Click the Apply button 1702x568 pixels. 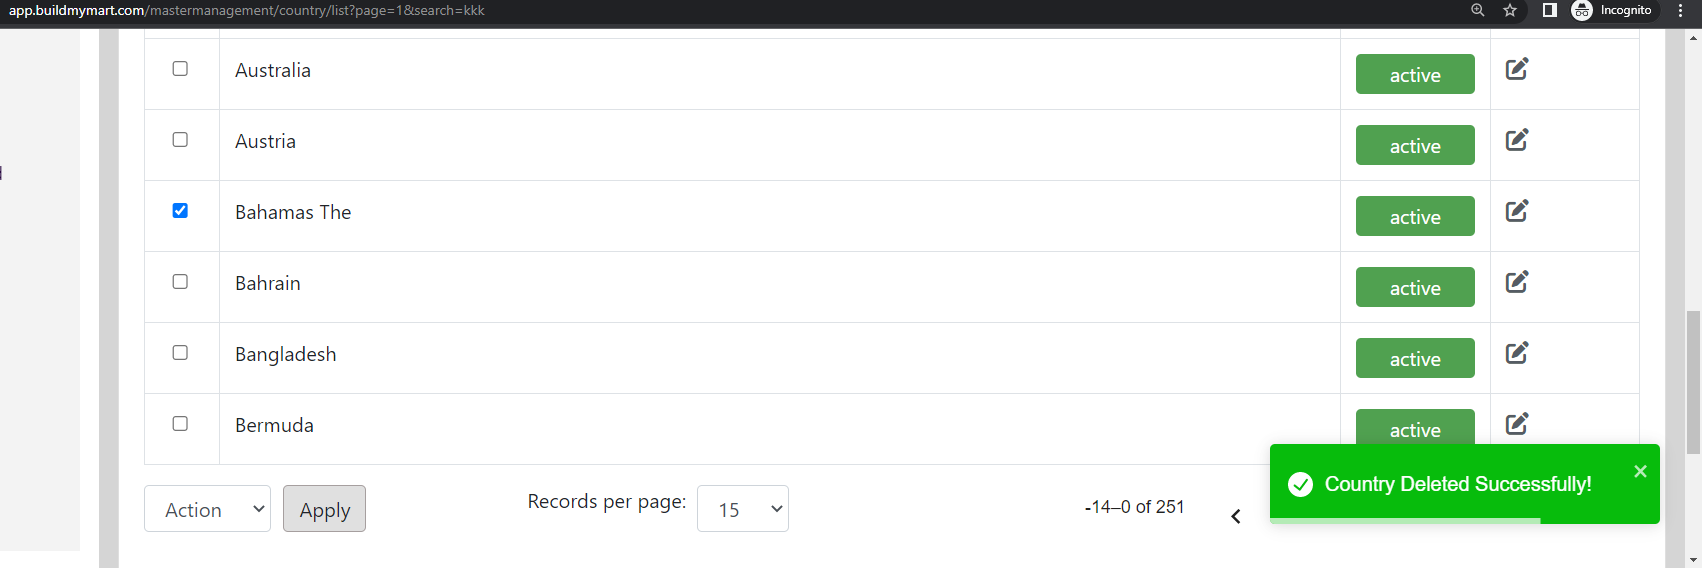[x=324, y=509]
